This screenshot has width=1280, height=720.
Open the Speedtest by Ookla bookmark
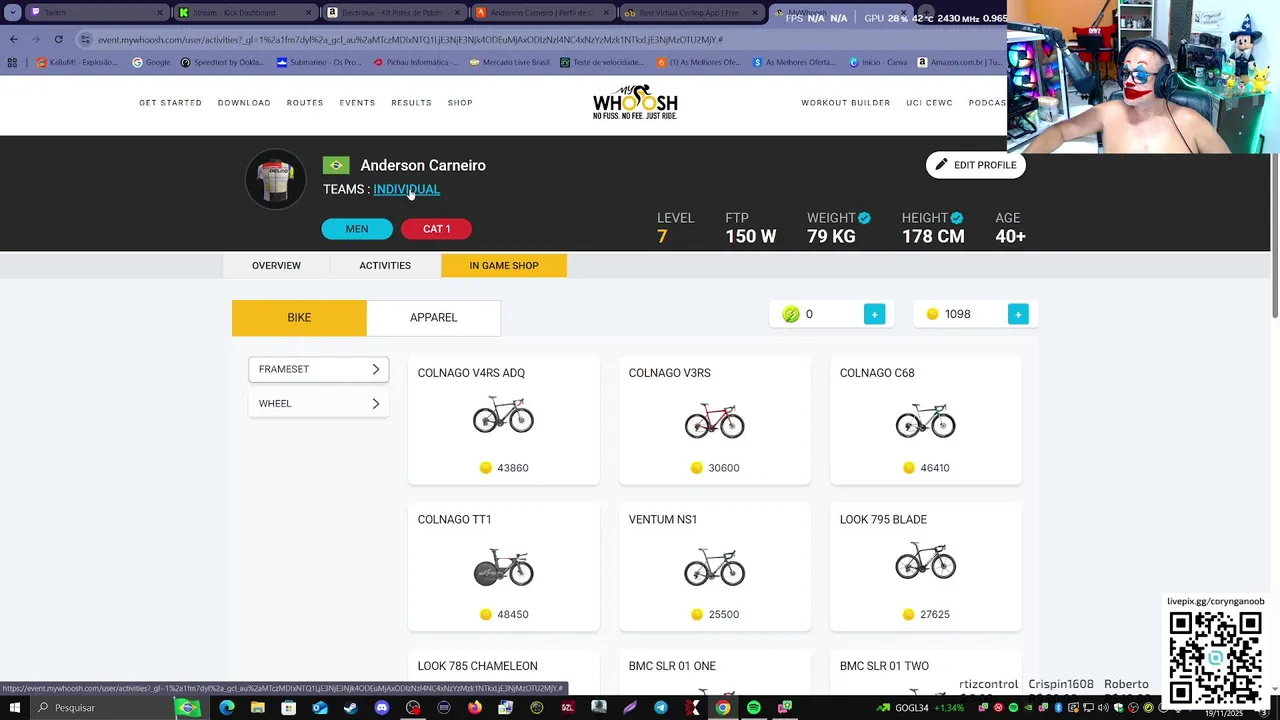pos(222,62)
